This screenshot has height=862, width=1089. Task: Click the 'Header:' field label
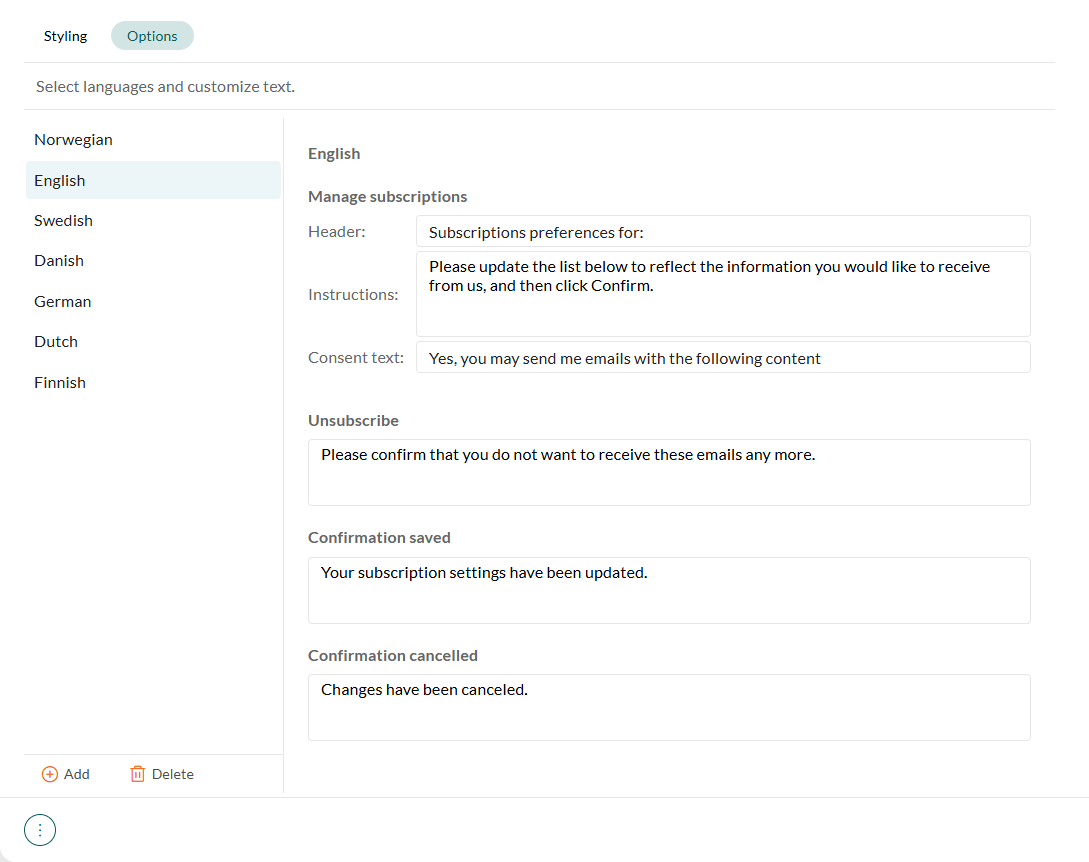(x=337, y=231)
